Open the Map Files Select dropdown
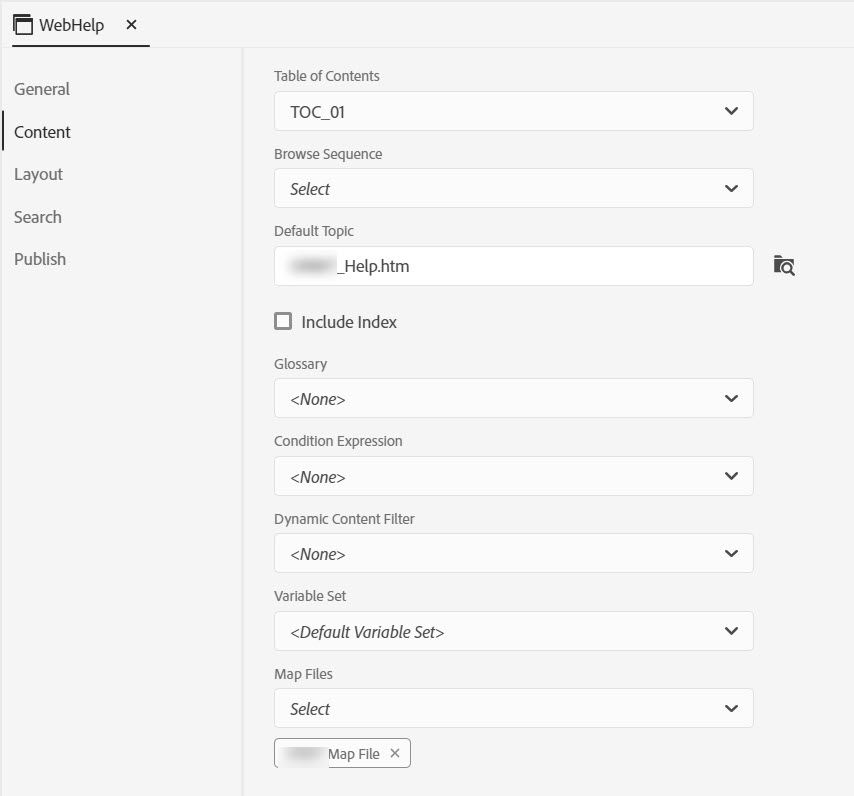854x796 pixels. point(513,709)
